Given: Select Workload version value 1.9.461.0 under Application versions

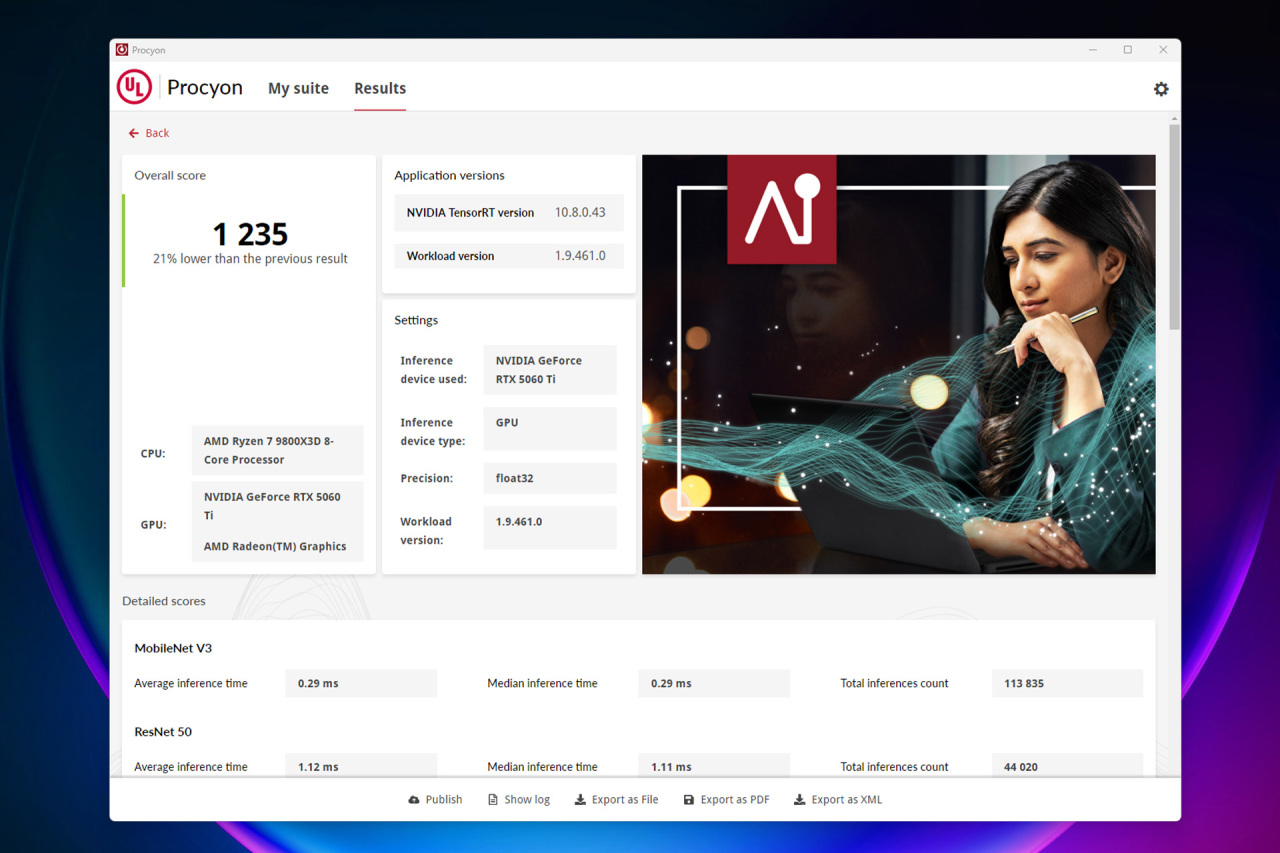Looking at the screenshot, I should [580, 256].
